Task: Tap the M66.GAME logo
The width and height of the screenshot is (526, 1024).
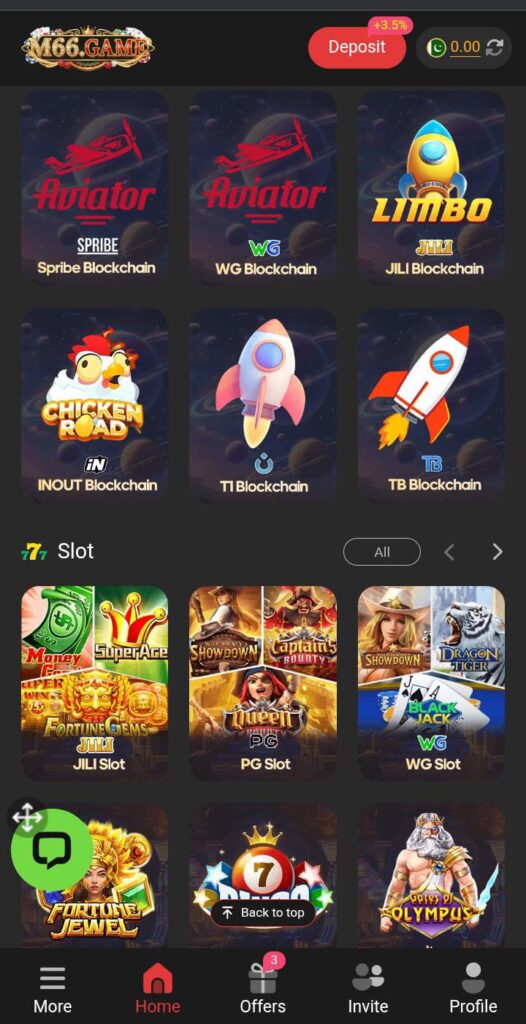Action: [x=88, y=48]
